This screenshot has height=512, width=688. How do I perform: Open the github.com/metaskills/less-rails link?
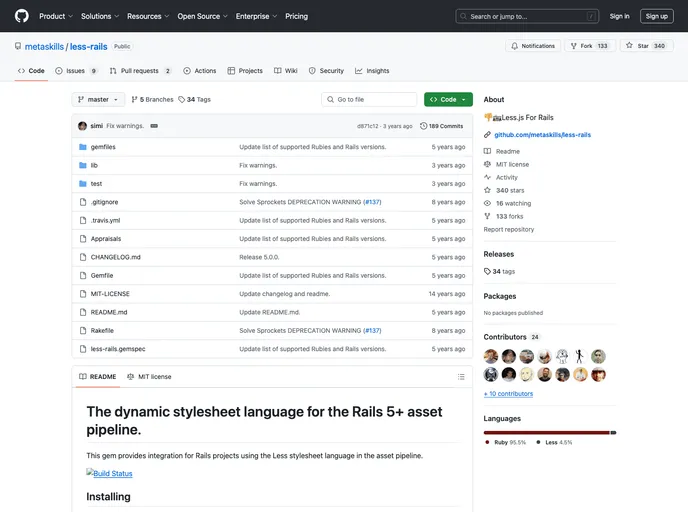[x=542, y=135]
